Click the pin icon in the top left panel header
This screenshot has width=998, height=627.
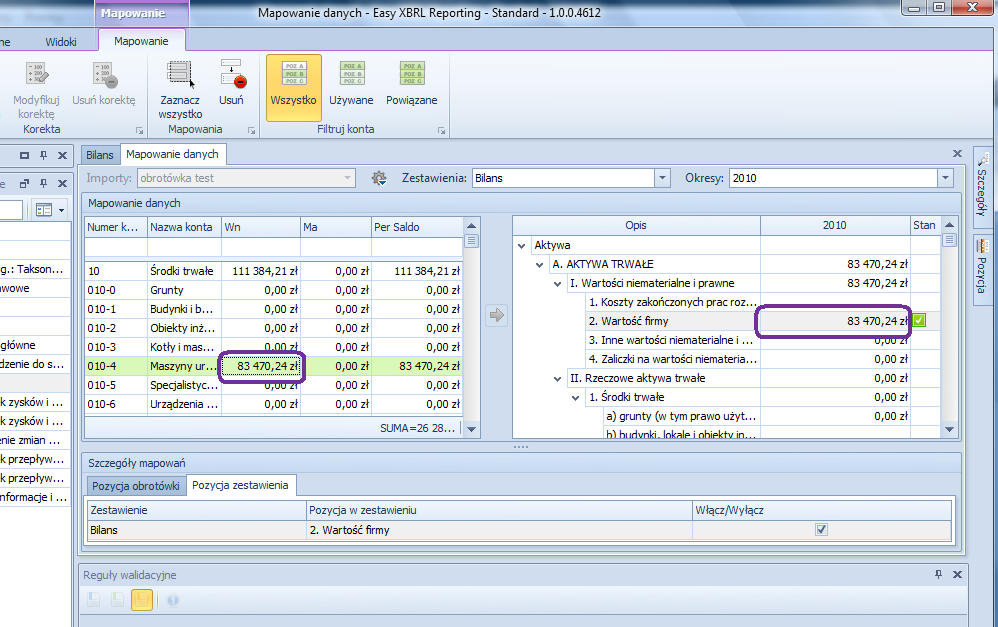pos(43,155)
